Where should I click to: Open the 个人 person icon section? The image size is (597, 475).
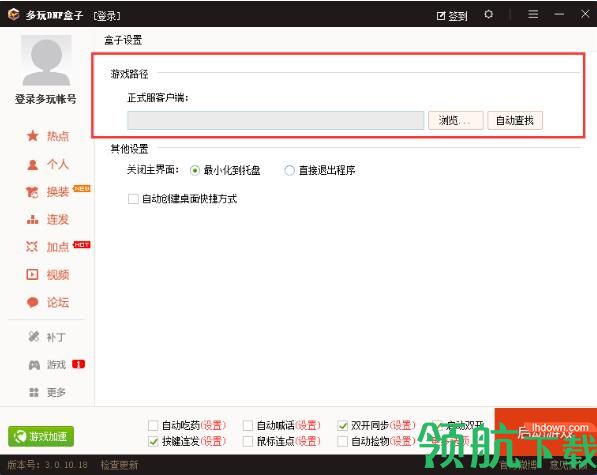tap(48, 164)
